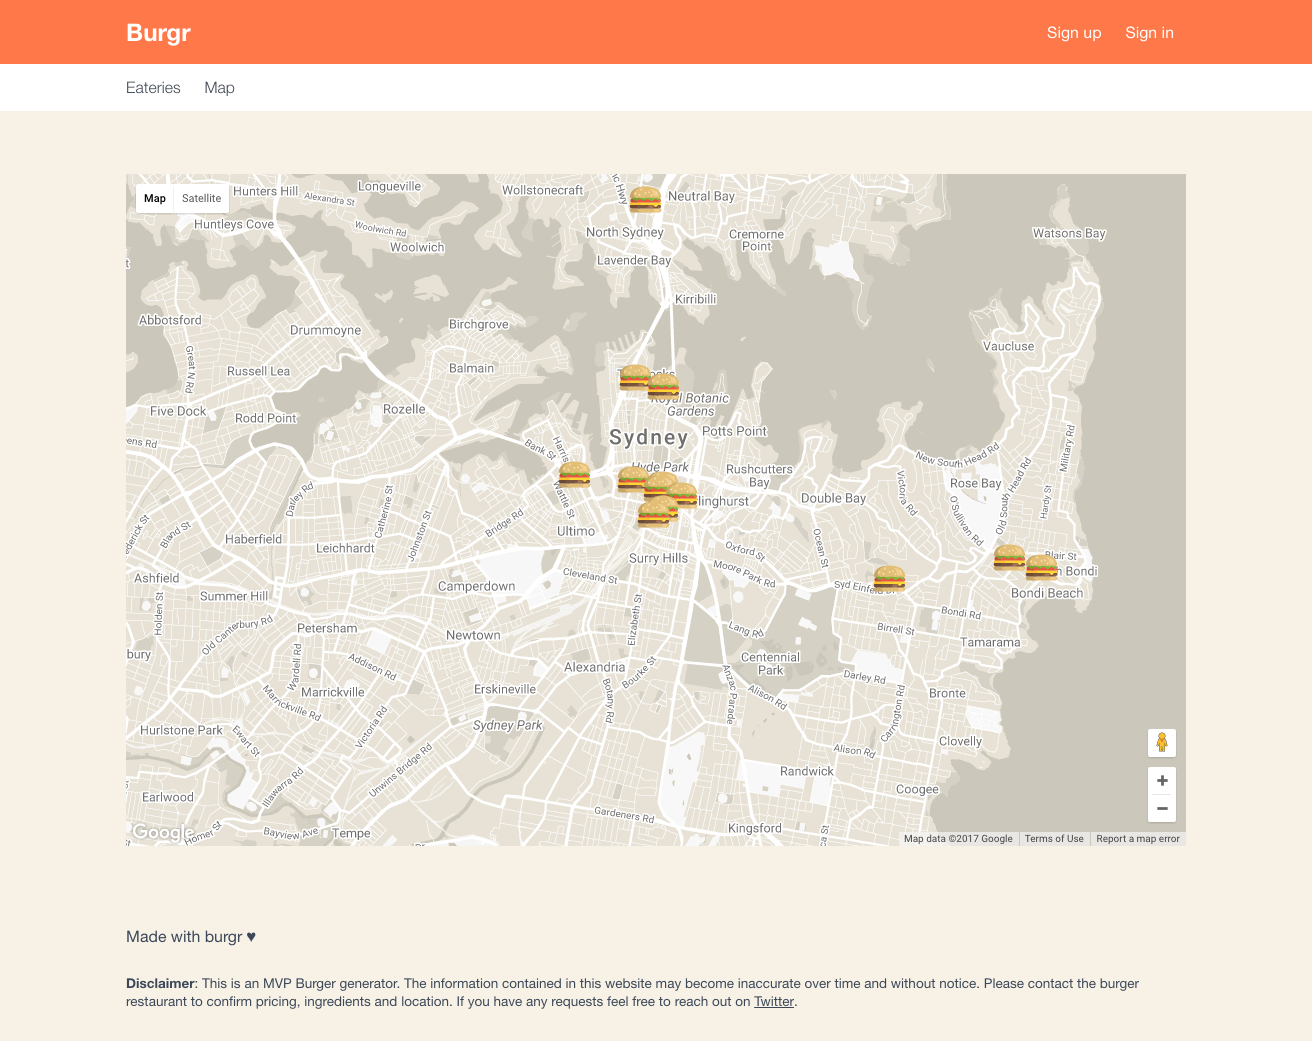Open the burger marker beside Bondi label

click(1042, 567)
